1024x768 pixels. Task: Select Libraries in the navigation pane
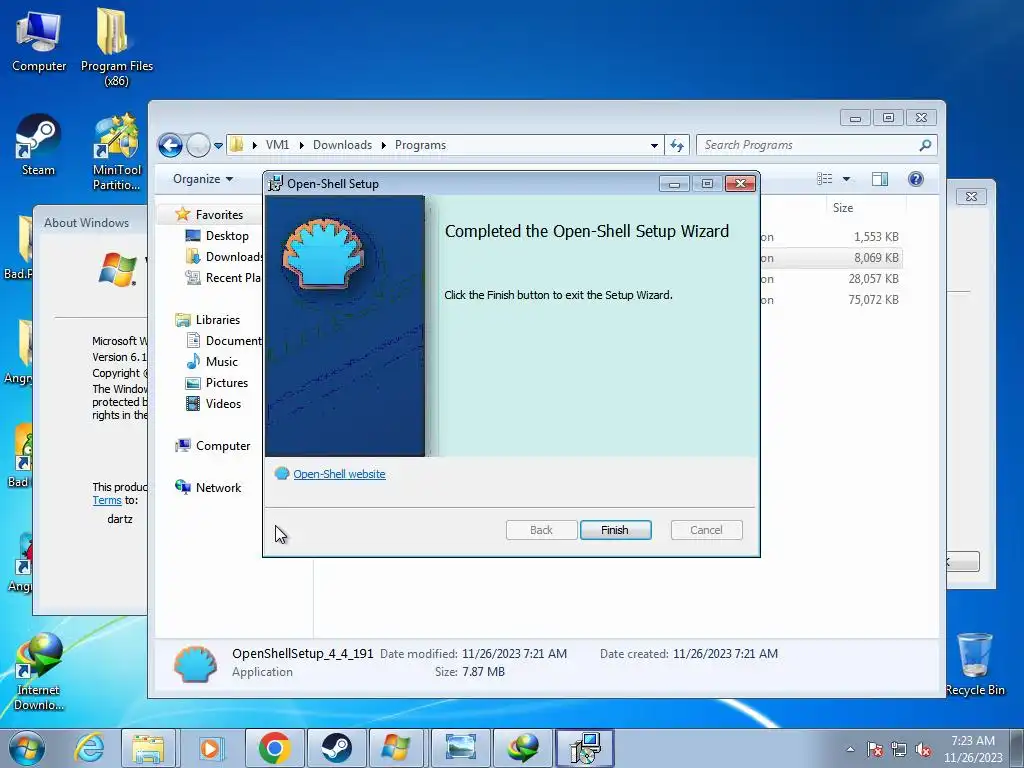click(217, 319)
